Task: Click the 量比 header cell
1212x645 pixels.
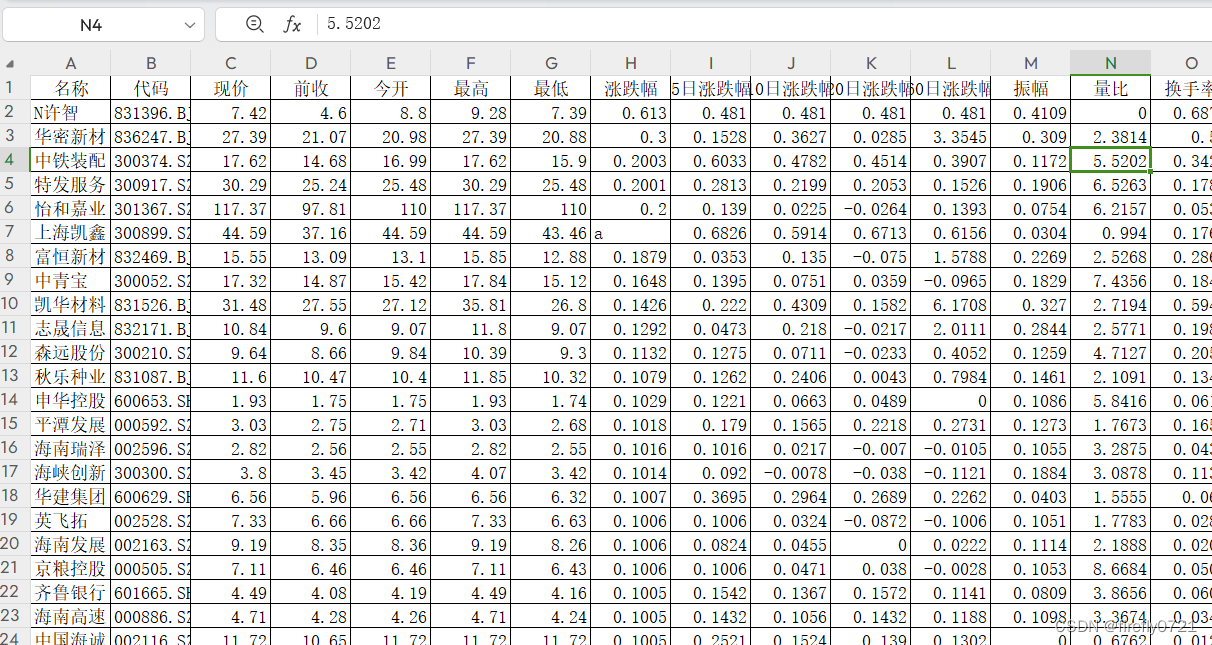Action: (1111, 88)
